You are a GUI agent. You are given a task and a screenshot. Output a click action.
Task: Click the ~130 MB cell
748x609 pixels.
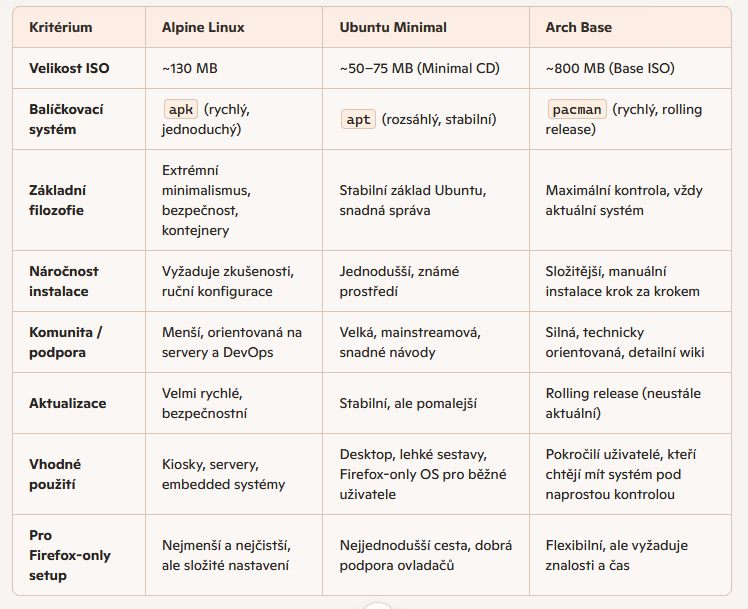(x=190, y=69)
